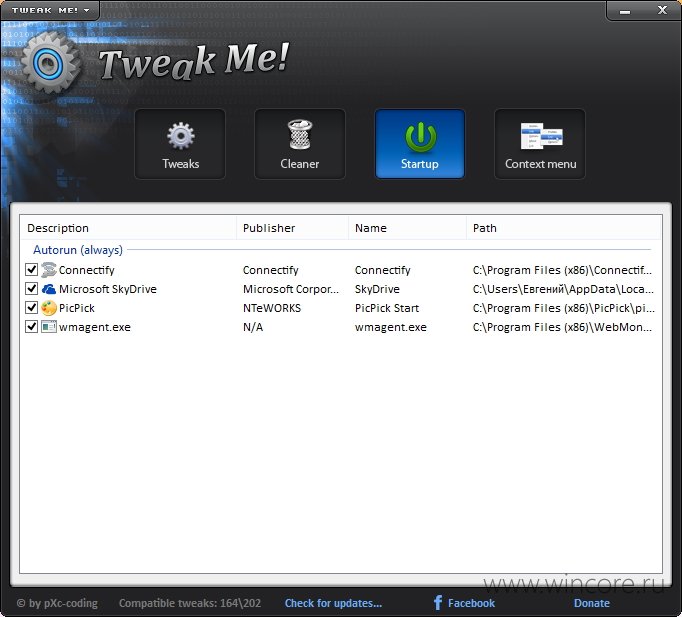Click the by pXc-coding credit text

click(x=57, y=603)
